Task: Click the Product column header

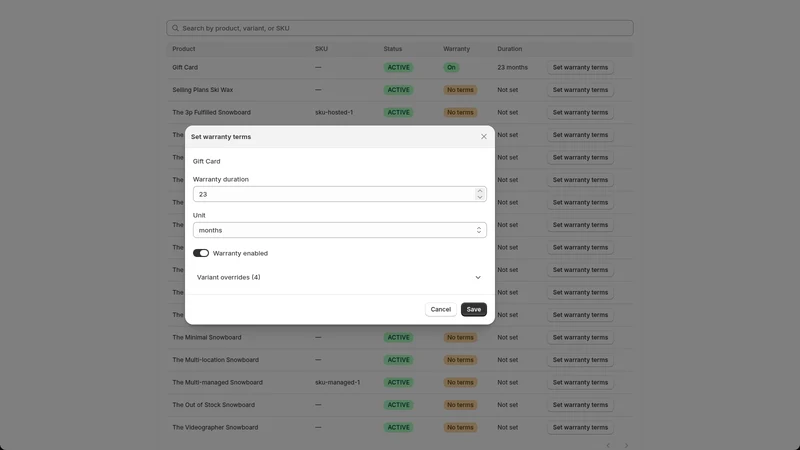Action: point(184,49)
